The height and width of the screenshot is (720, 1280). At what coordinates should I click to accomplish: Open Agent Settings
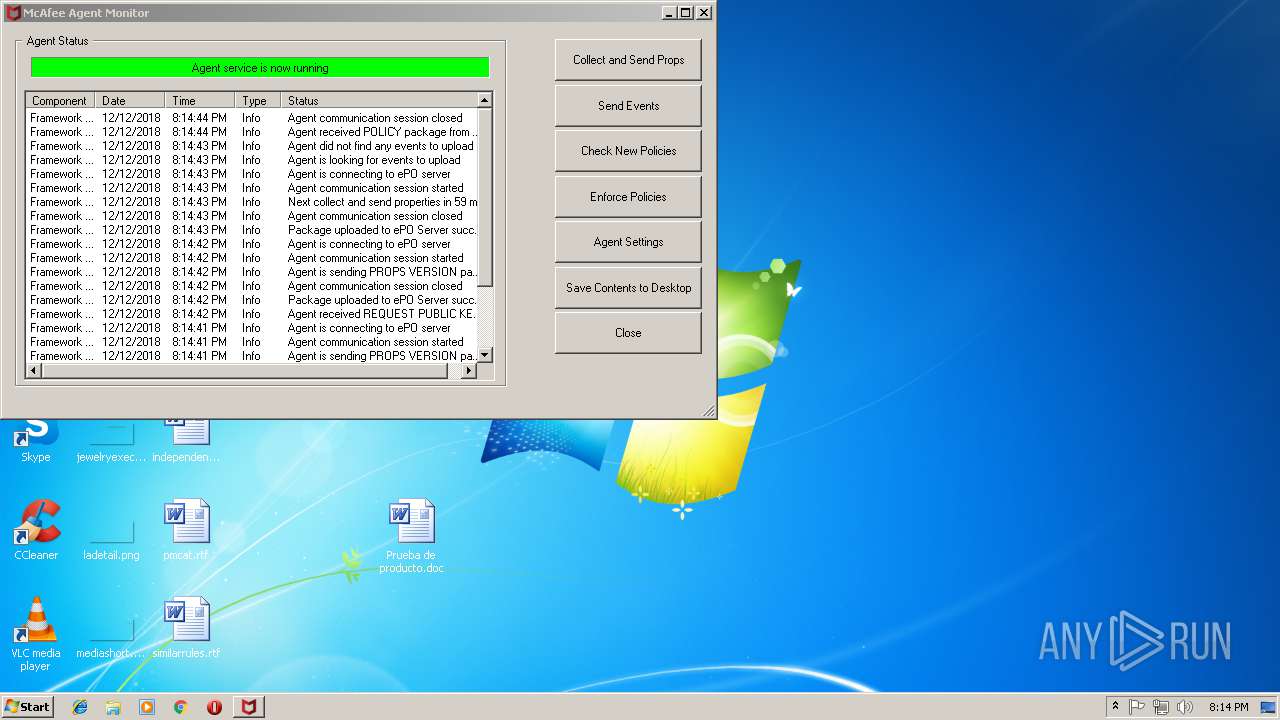[628, 242]
